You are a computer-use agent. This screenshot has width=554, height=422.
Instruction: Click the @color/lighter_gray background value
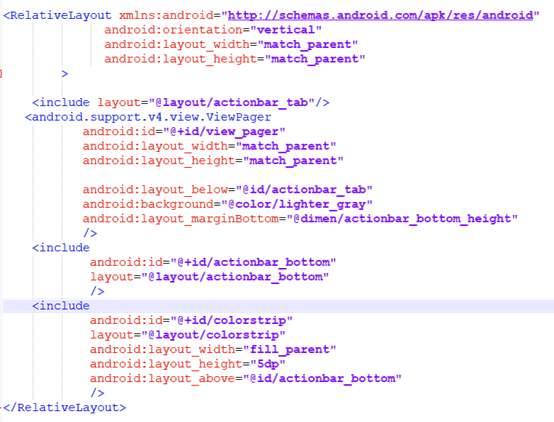pos(297,204)
